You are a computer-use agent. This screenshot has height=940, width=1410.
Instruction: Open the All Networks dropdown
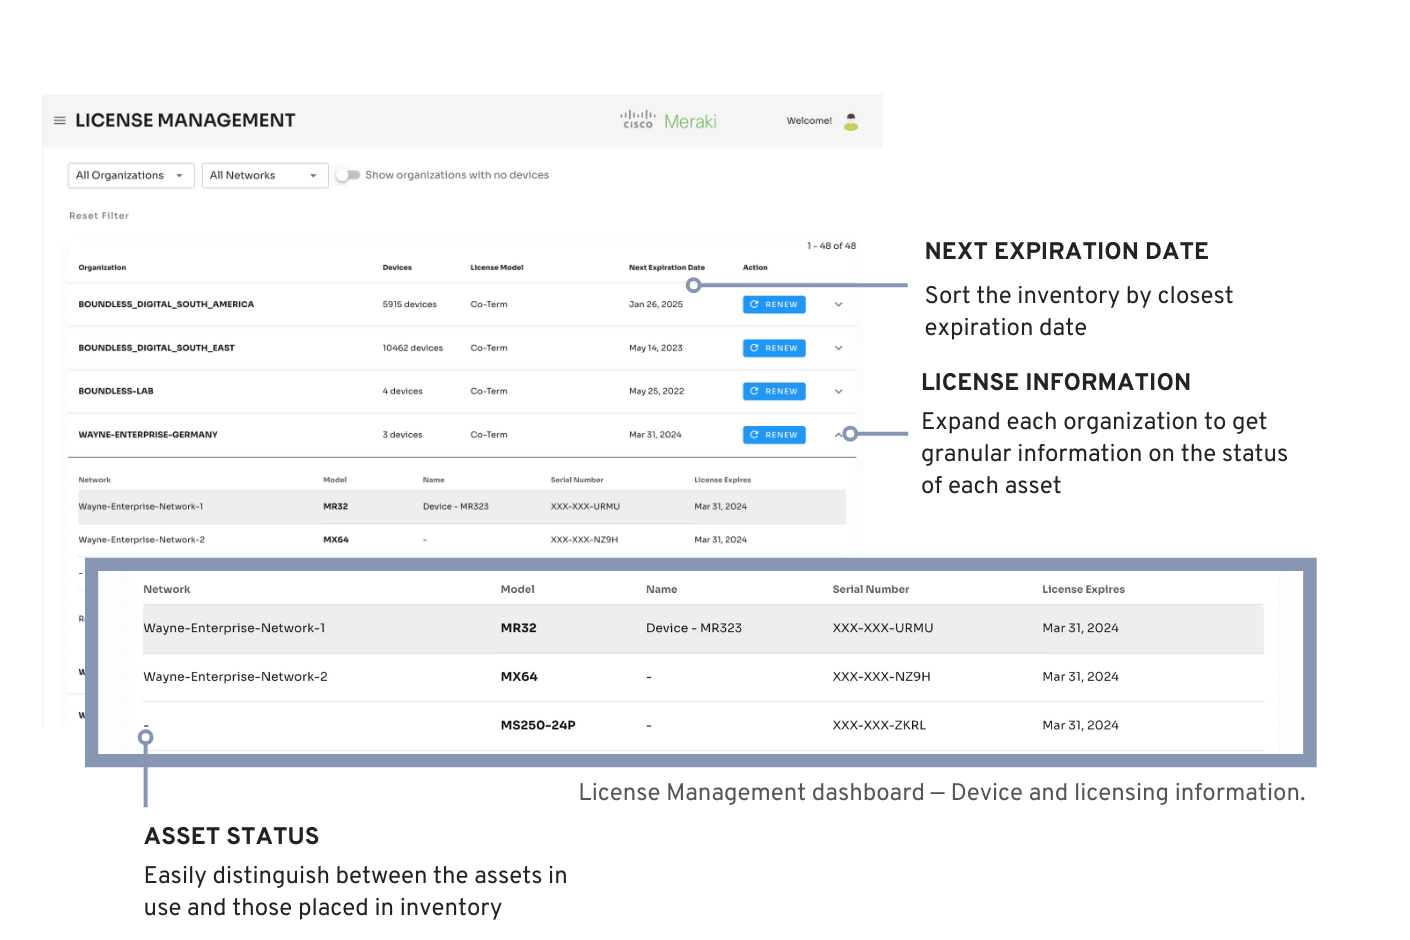click(x=264, y=175)
